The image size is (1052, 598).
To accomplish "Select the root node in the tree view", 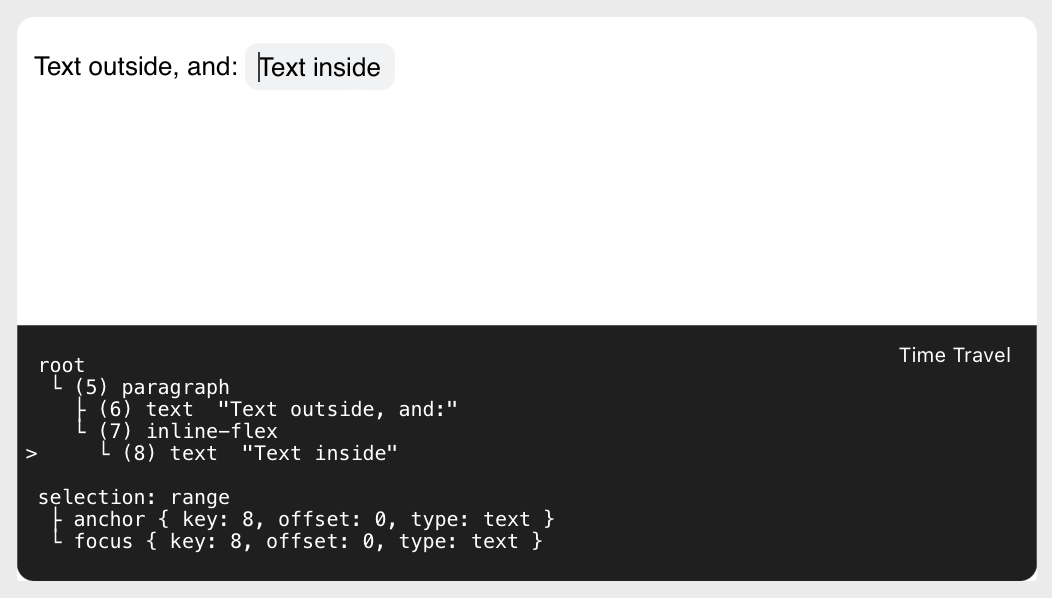I will click(x=62, y=365).
